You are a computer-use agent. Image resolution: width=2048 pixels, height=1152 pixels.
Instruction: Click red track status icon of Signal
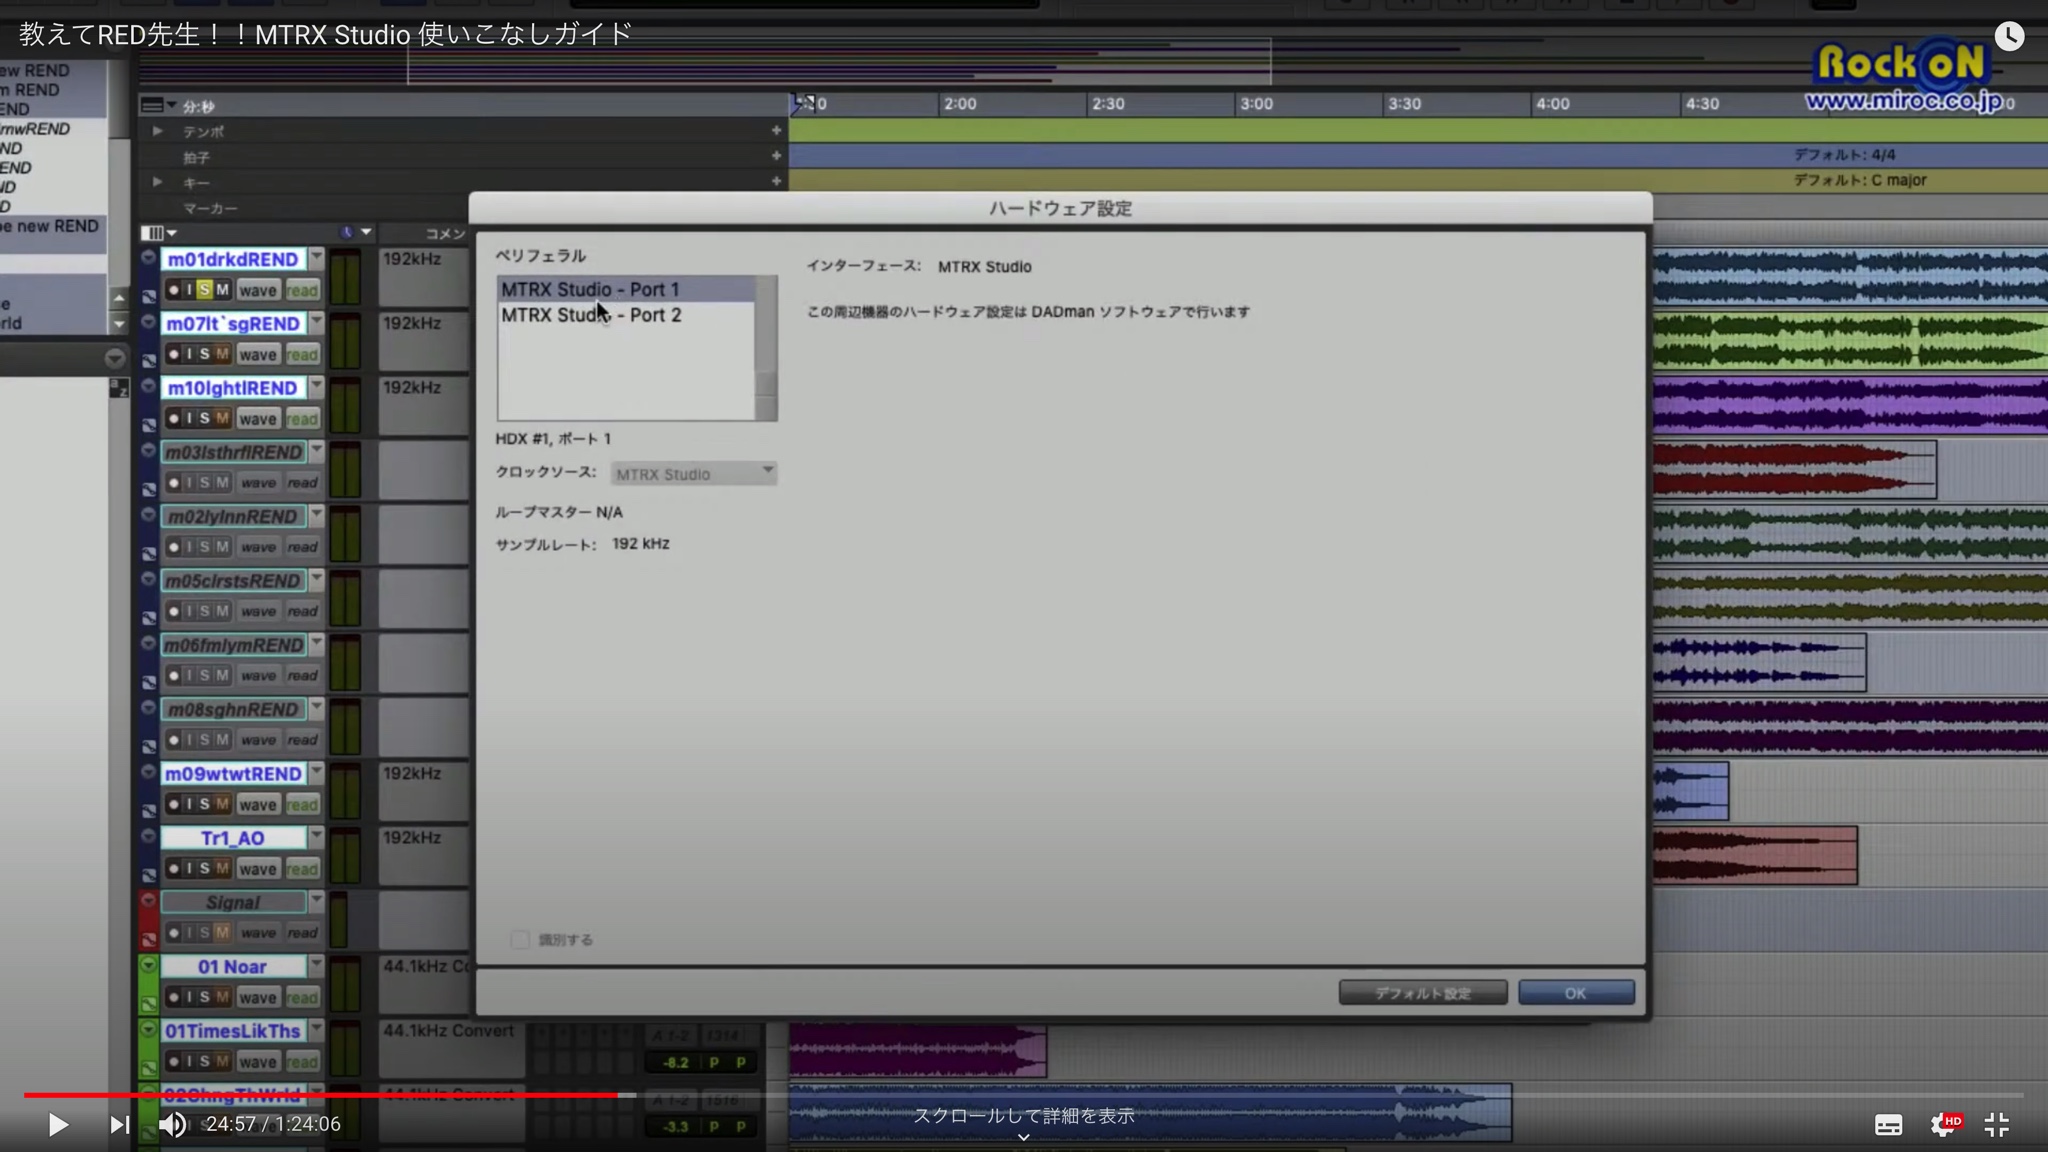[x=148, y=901]
